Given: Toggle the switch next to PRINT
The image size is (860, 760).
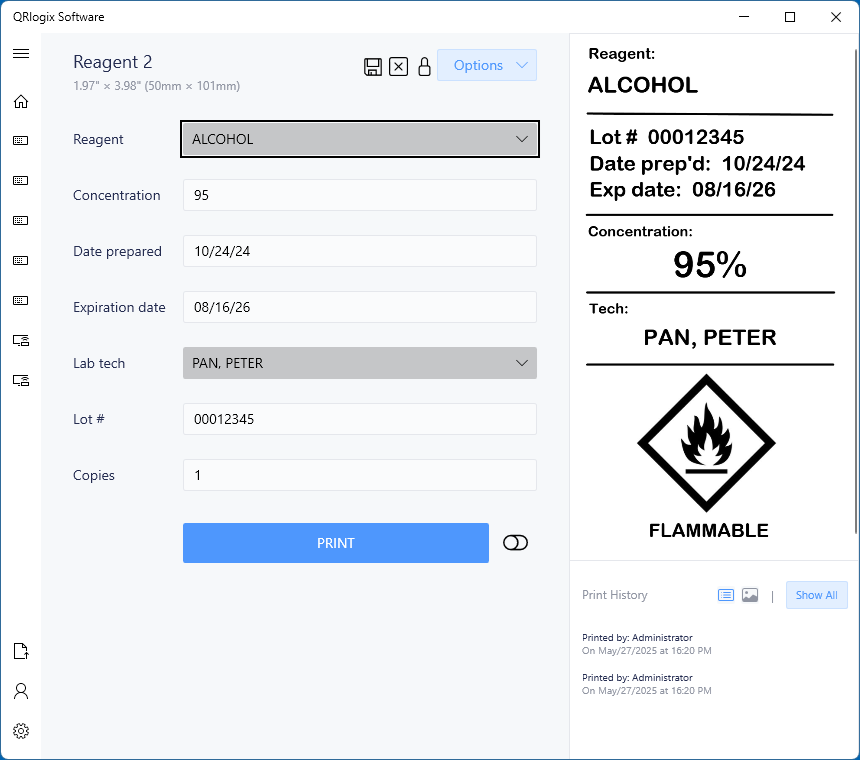Looking at the screenshot, I should click(x=515, y=543).
